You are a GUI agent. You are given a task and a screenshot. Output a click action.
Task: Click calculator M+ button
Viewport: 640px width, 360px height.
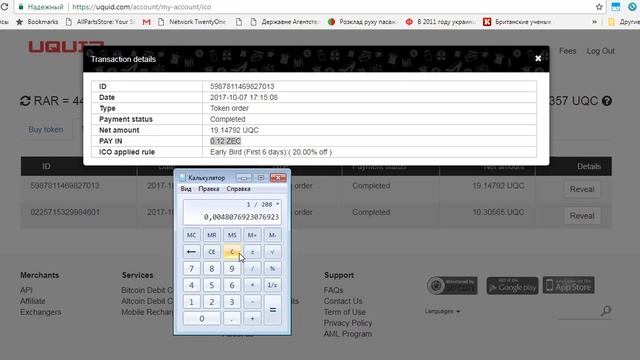point(252,235)
